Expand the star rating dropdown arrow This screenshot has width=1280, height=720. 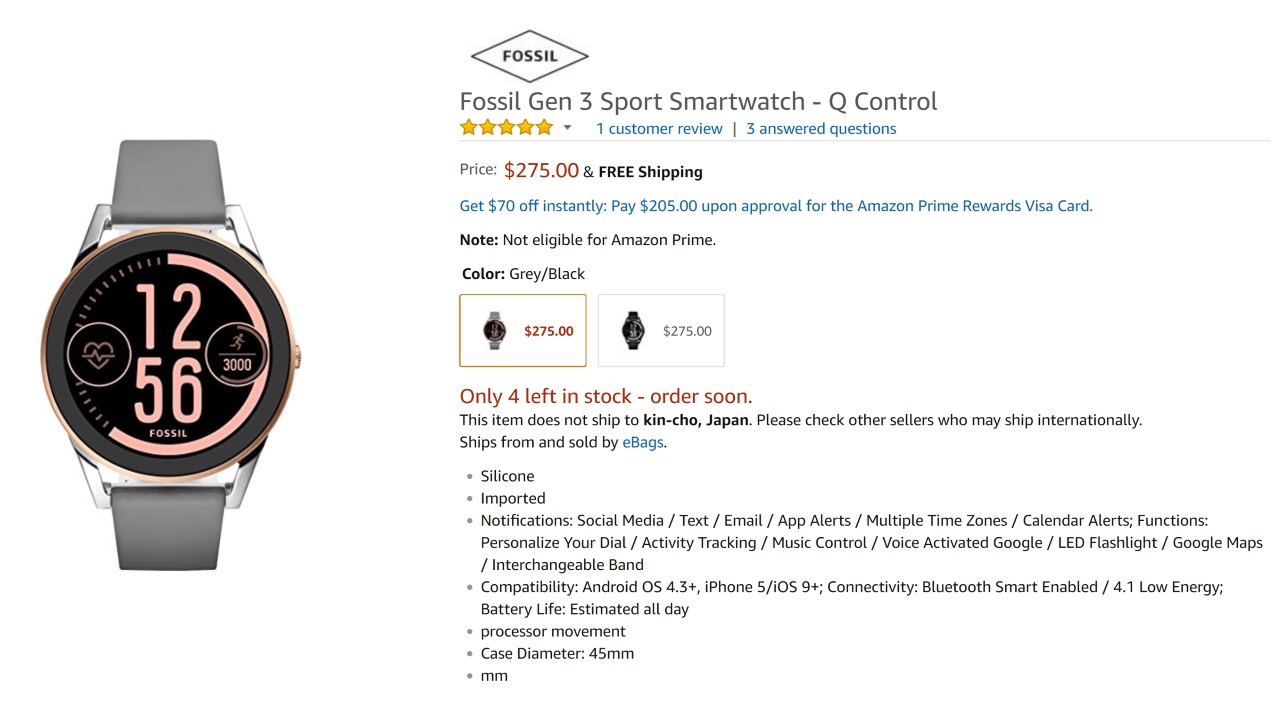tap(567, 128)
